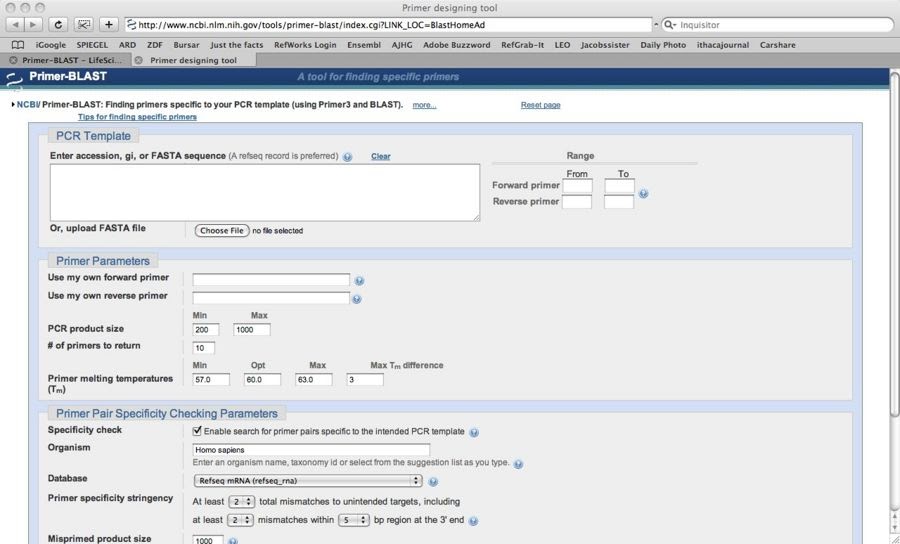Click the Tm Min field showing 57.0
Screen dimensions: 900x544
pyautogui.click(x=211, y=379)
